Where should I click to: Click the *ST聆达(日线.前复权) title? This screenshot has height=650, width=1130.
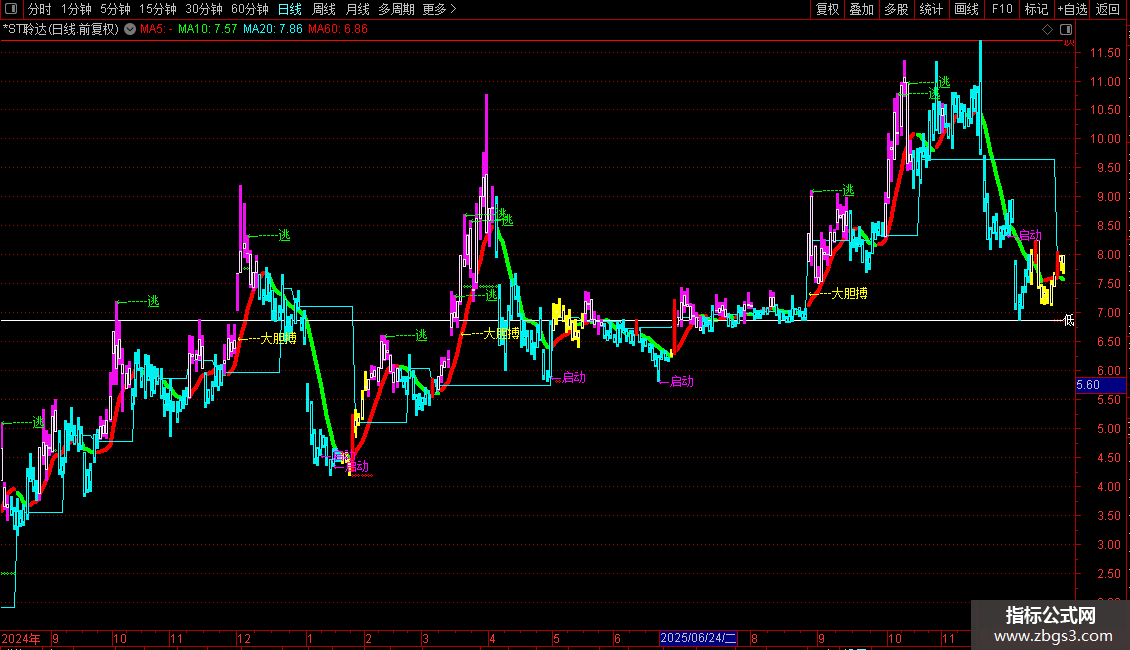pyautogui.click(x=61, y=29)
